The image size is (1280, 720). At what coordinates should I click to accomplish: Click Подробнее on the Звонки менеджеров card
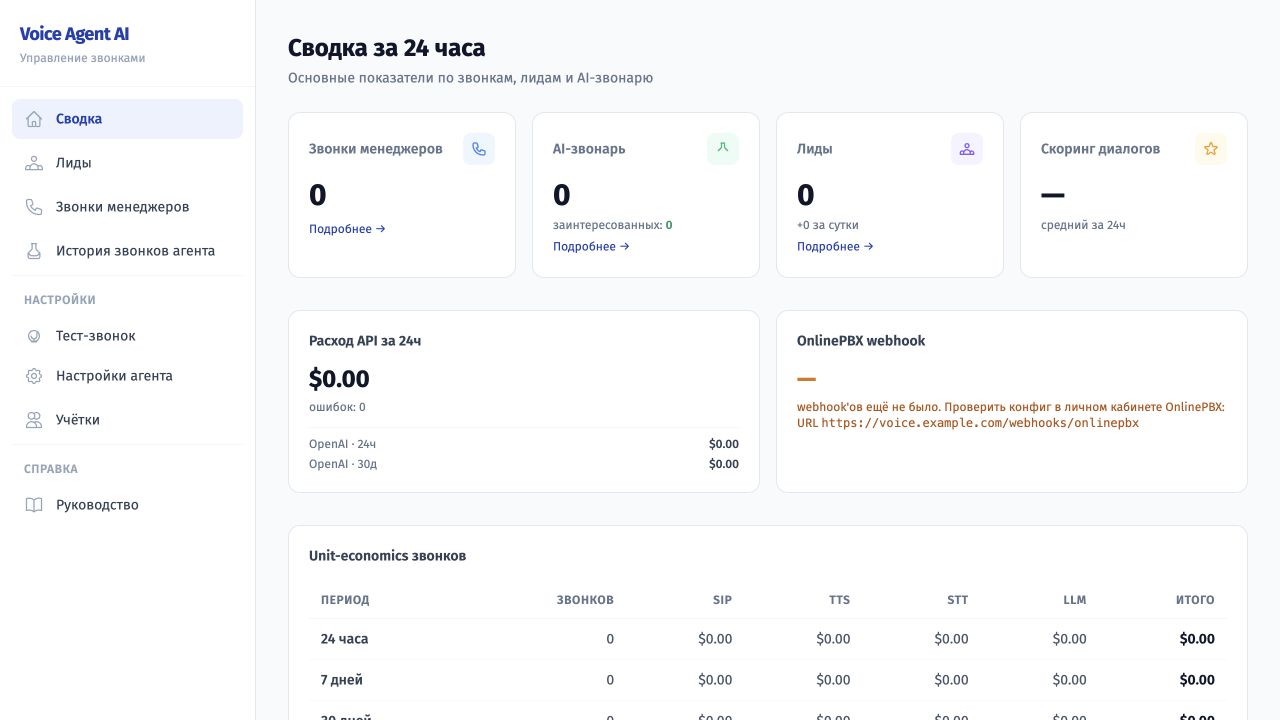[x=347, y=229]
